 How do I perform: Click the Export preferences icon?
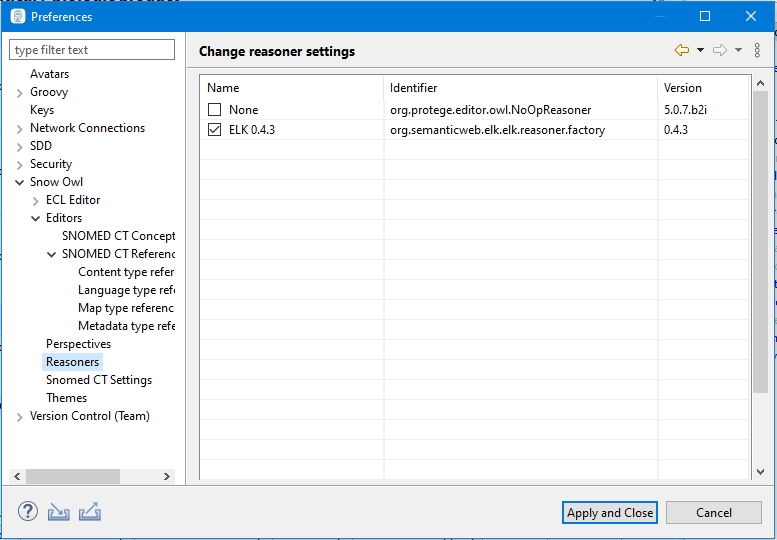pos(90,512)
